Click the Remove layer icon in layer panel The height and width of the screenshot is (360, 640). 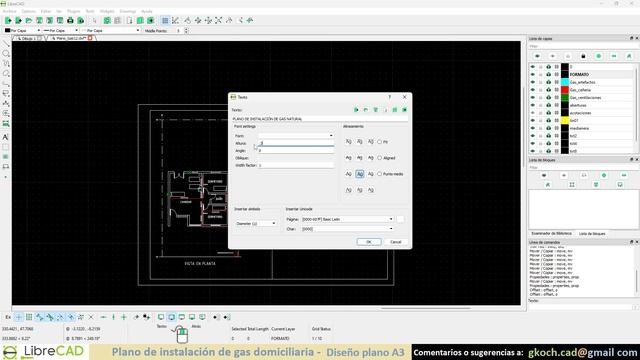[x=614, y=56]
